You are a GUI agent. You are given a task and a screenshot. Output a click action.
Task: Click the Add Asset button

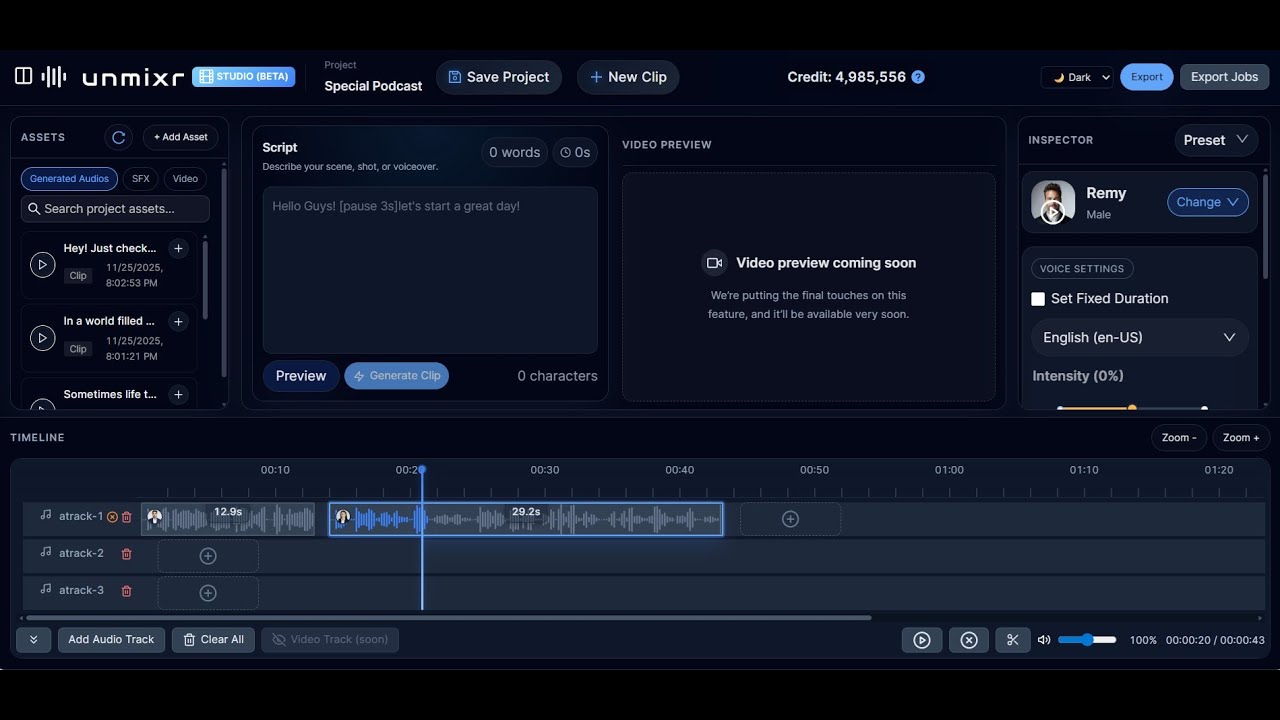click(x=181, y=137)
